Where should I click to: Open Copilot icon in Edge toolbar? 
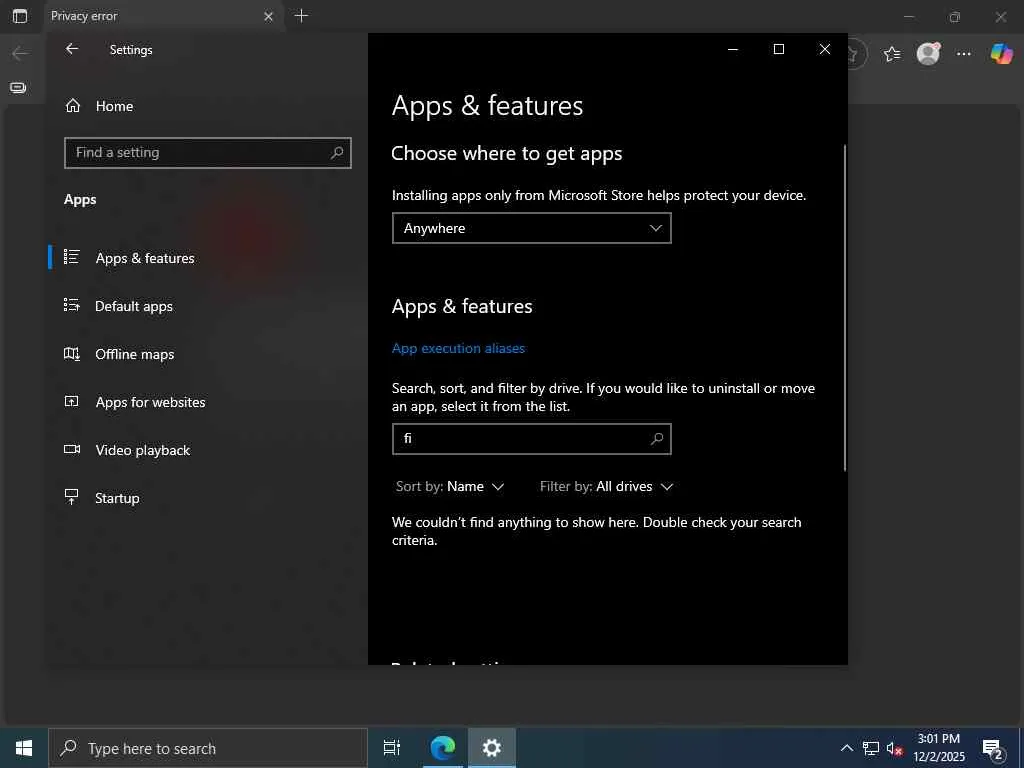click(x=1001, y=54)
